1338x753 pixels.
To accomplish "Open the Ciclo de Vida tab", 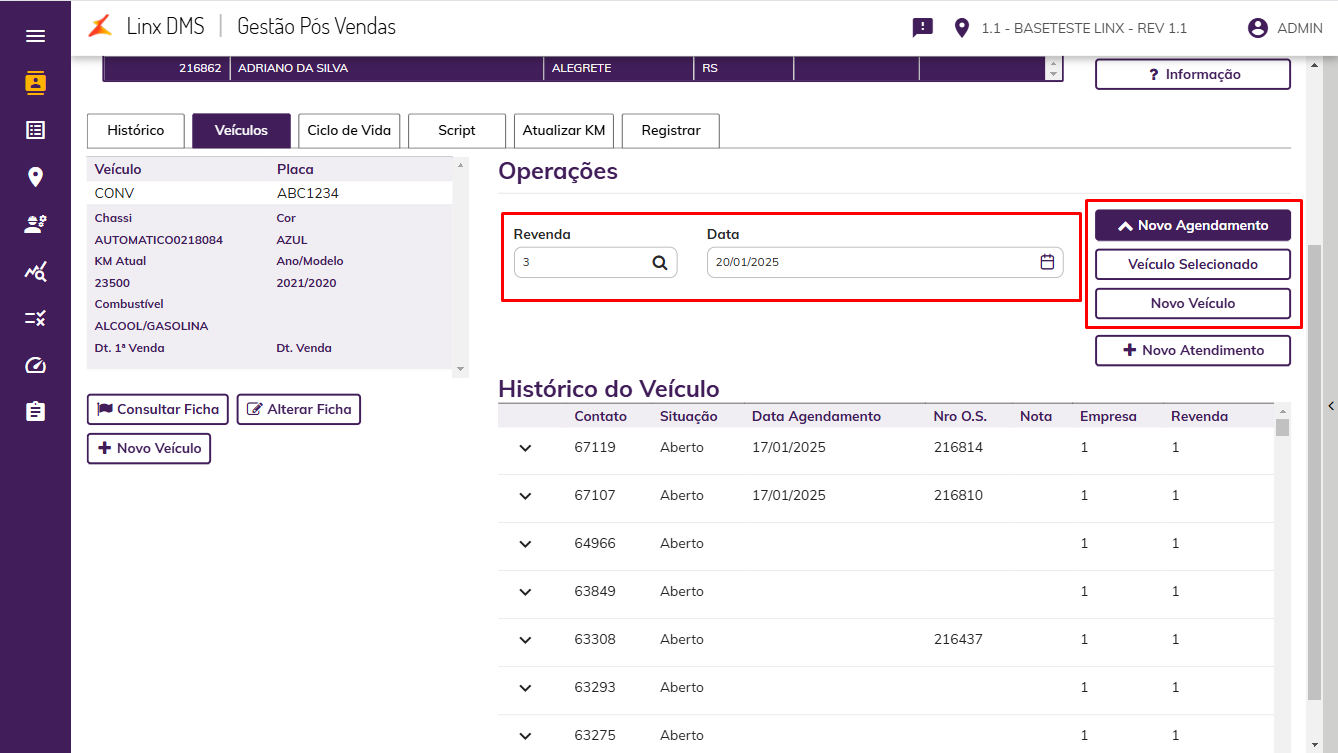I will point(350,131).
